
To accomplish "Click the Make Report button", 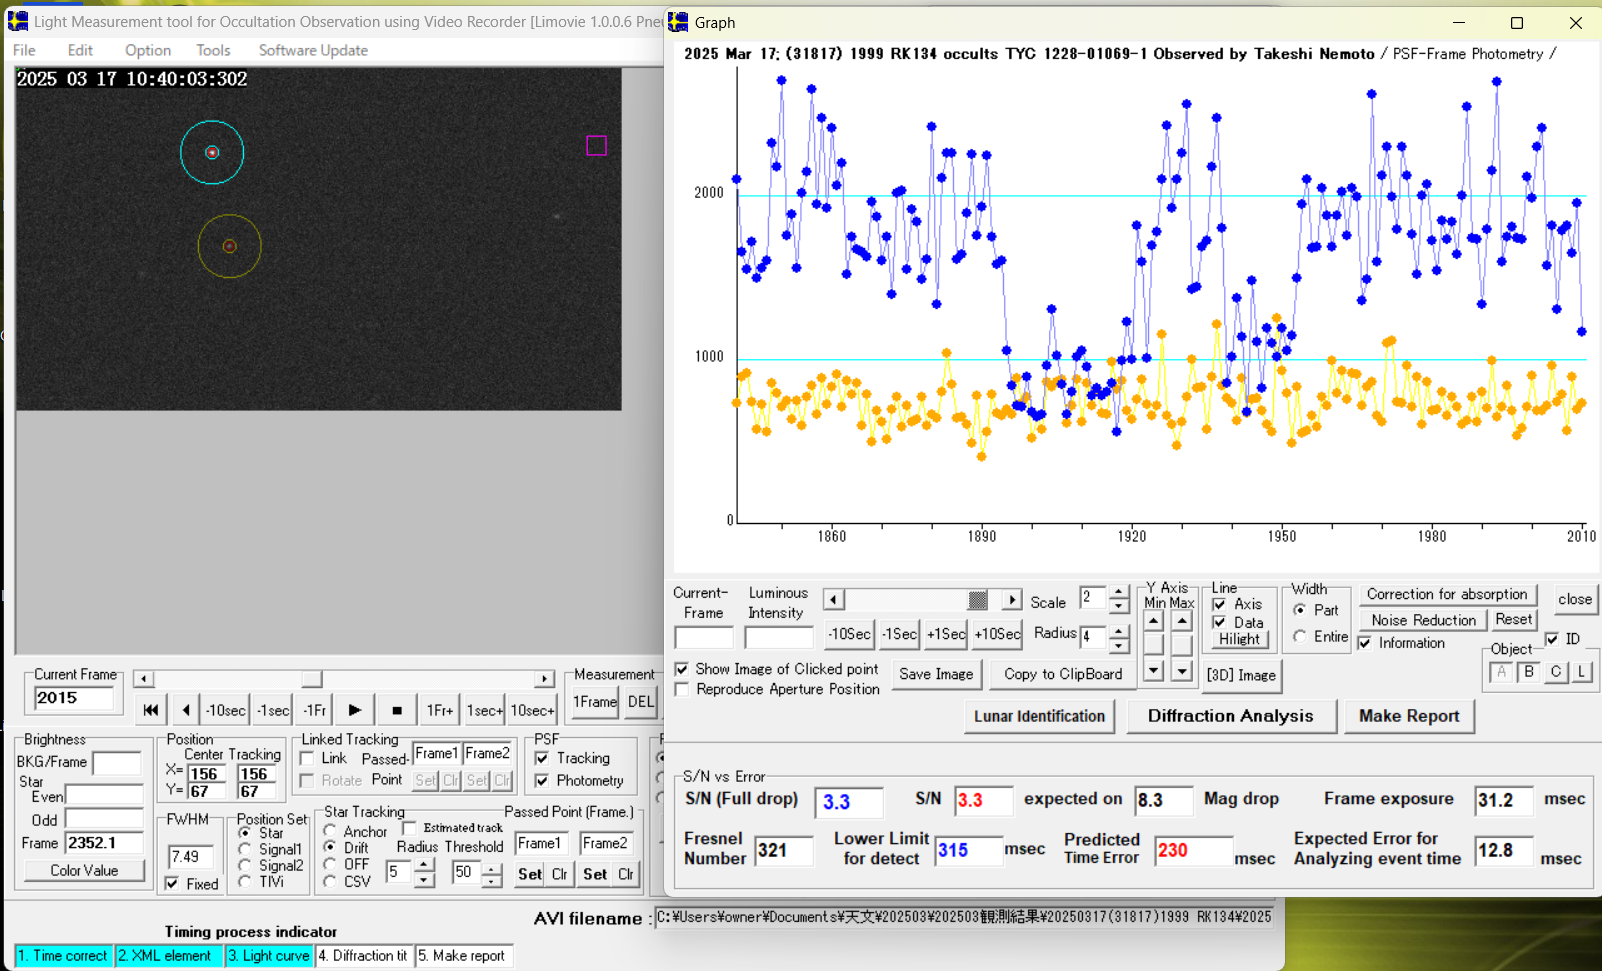I will [1408, 716].
